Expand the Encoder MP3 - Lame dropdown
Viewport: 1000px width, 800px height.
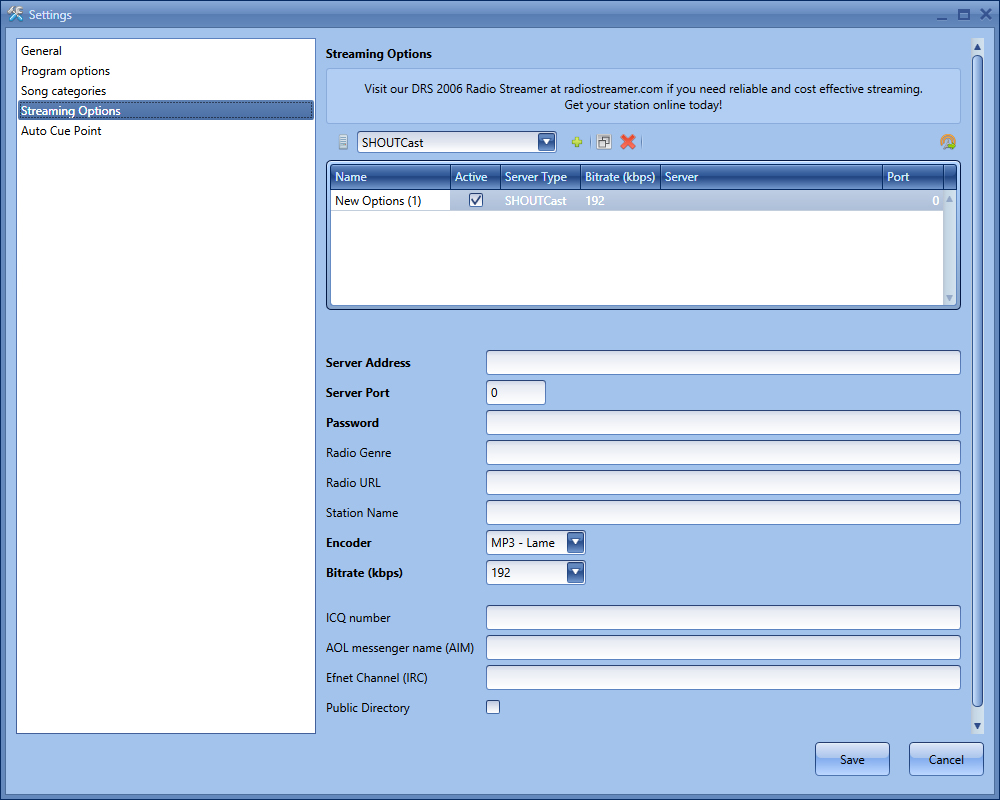tap(575, 543)
